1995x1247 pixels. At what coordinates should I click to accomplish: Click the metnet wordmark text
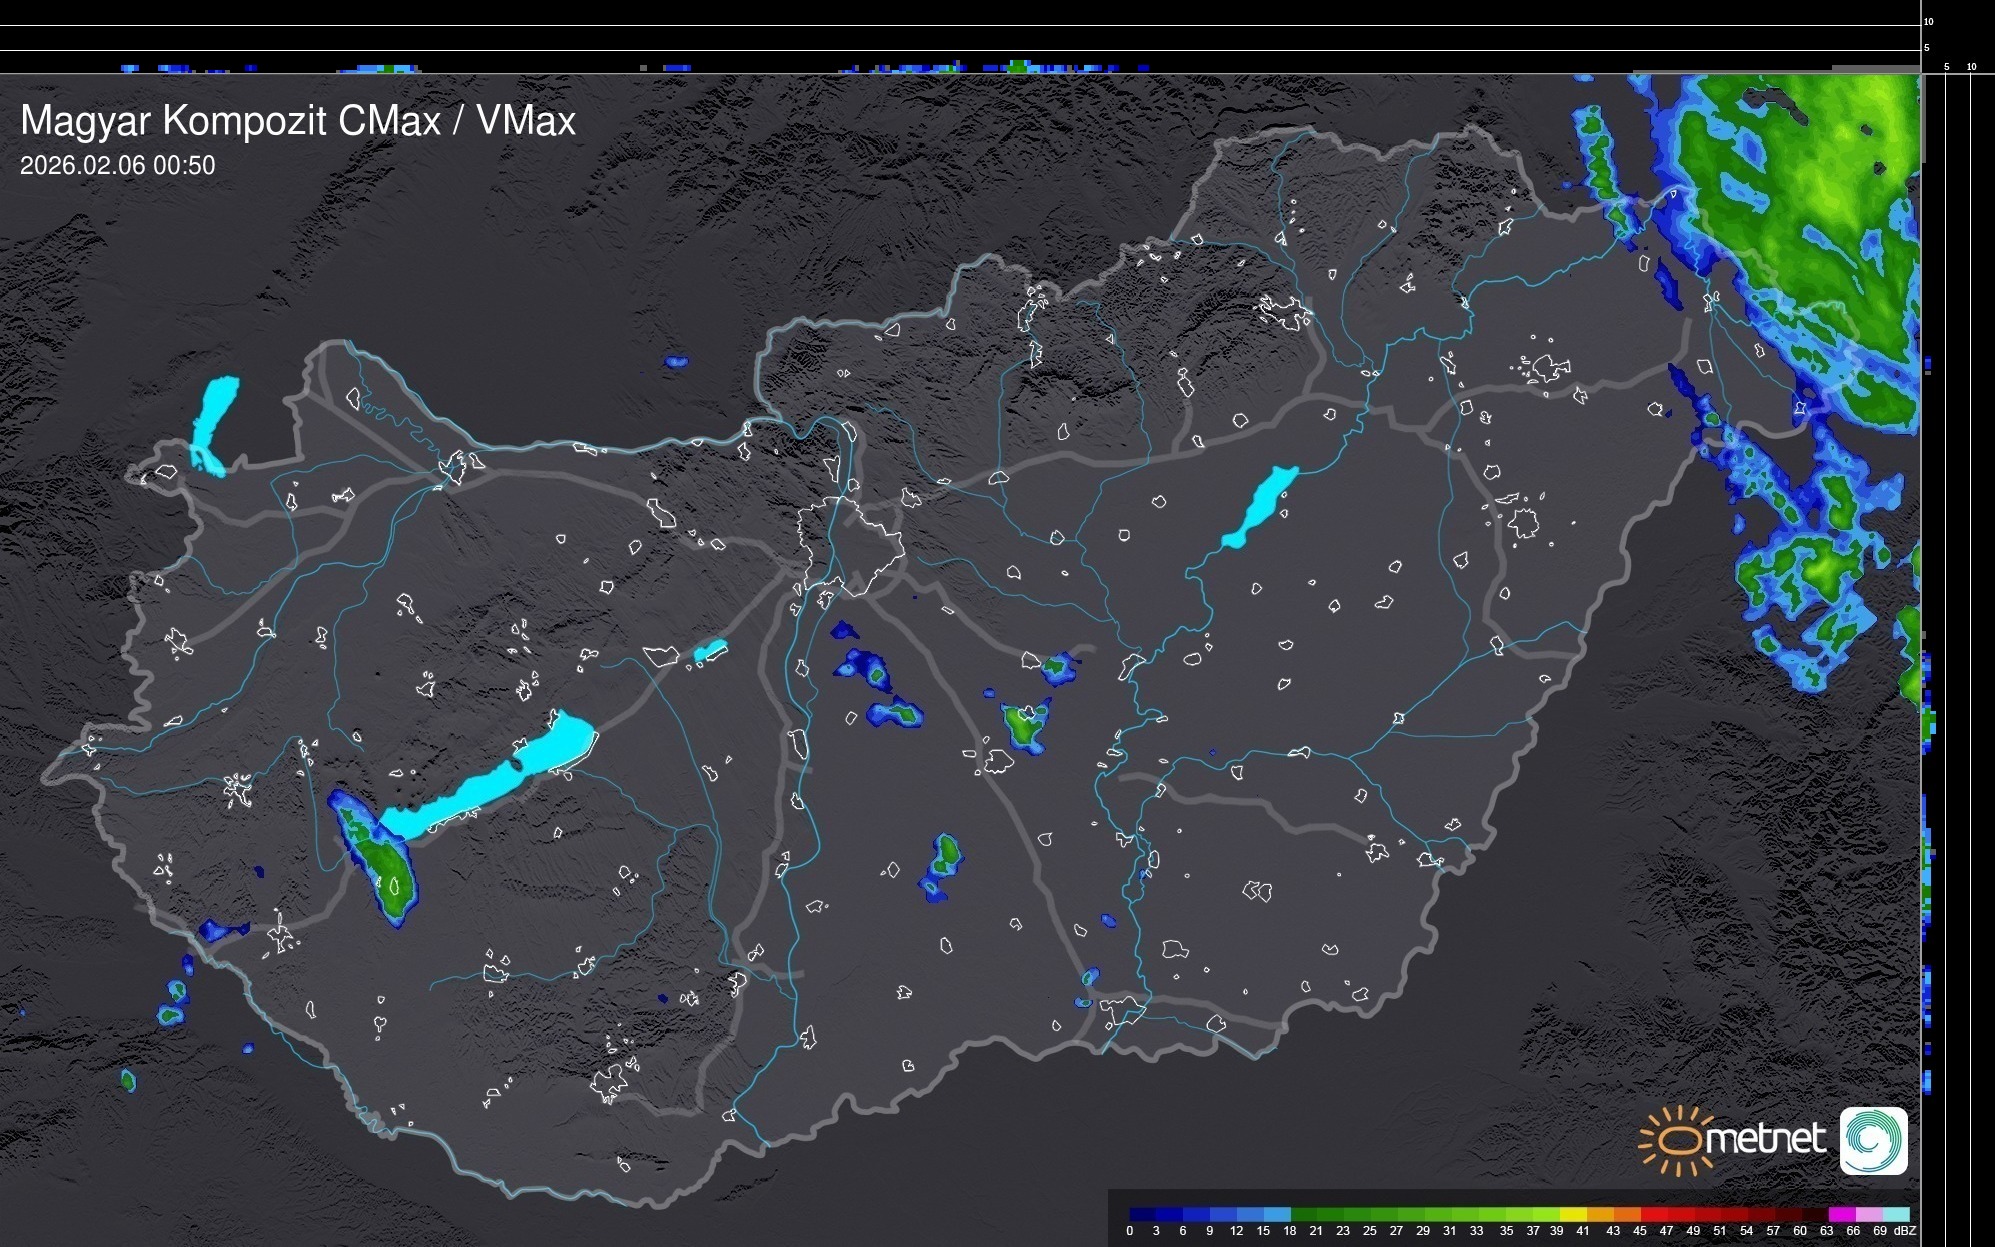[1766, 1139]
